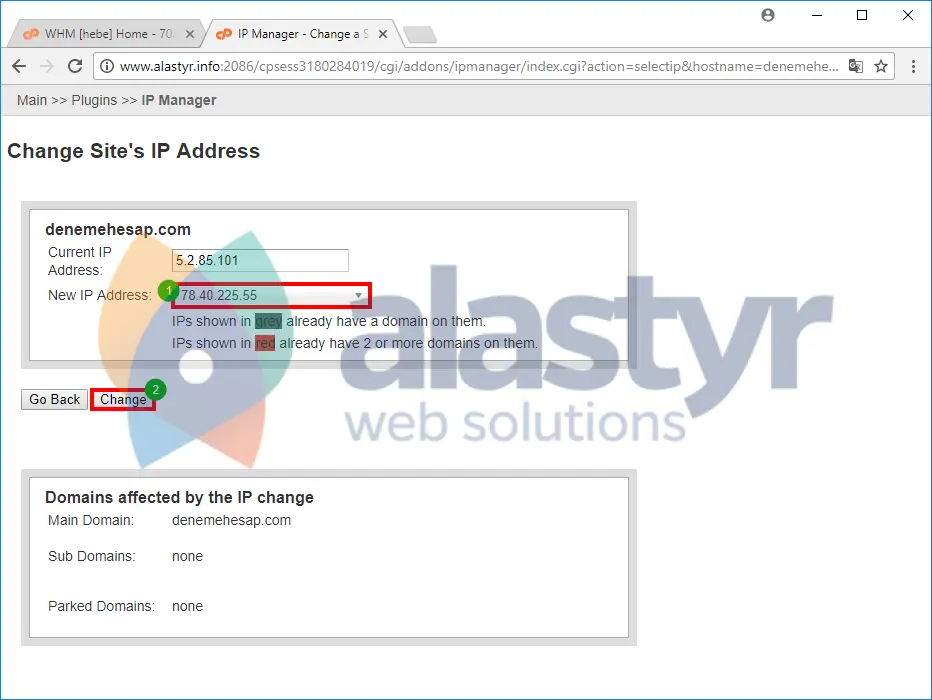932x700 pixels.
Task: Reload the page using the refresh icon
Action: [x=75, y=66]
